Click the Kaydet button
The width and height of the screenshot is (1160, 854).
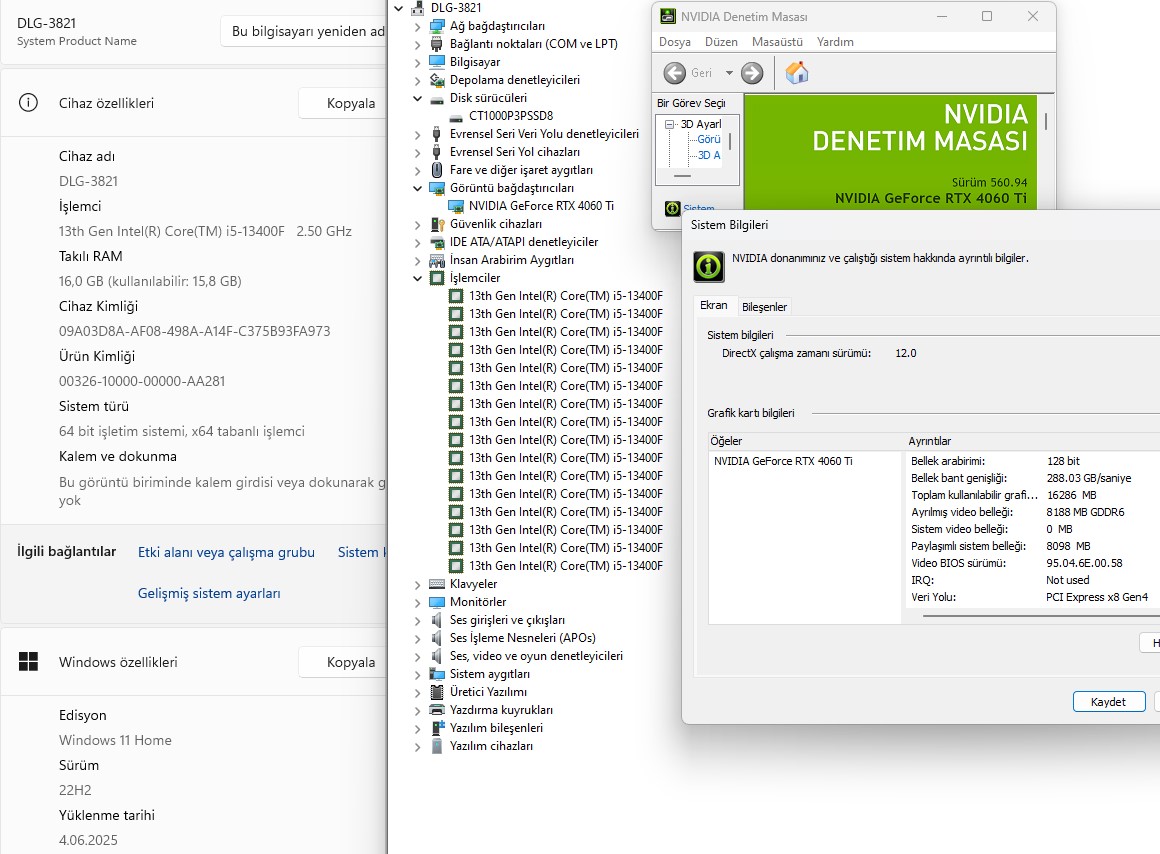[1108, 702]
